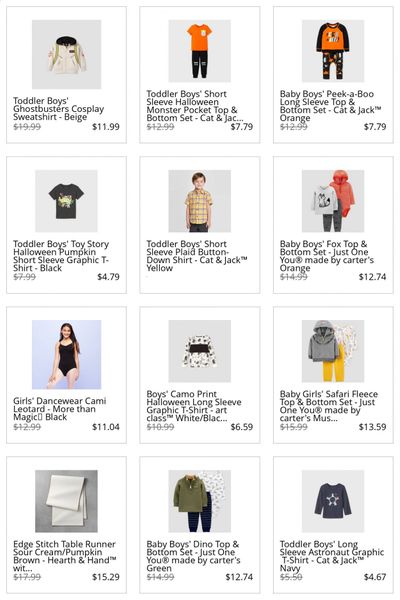Viewport: 400px width, 600px height.
Task: Click the Dino Top & Bottom Set image
Action: 199,501
